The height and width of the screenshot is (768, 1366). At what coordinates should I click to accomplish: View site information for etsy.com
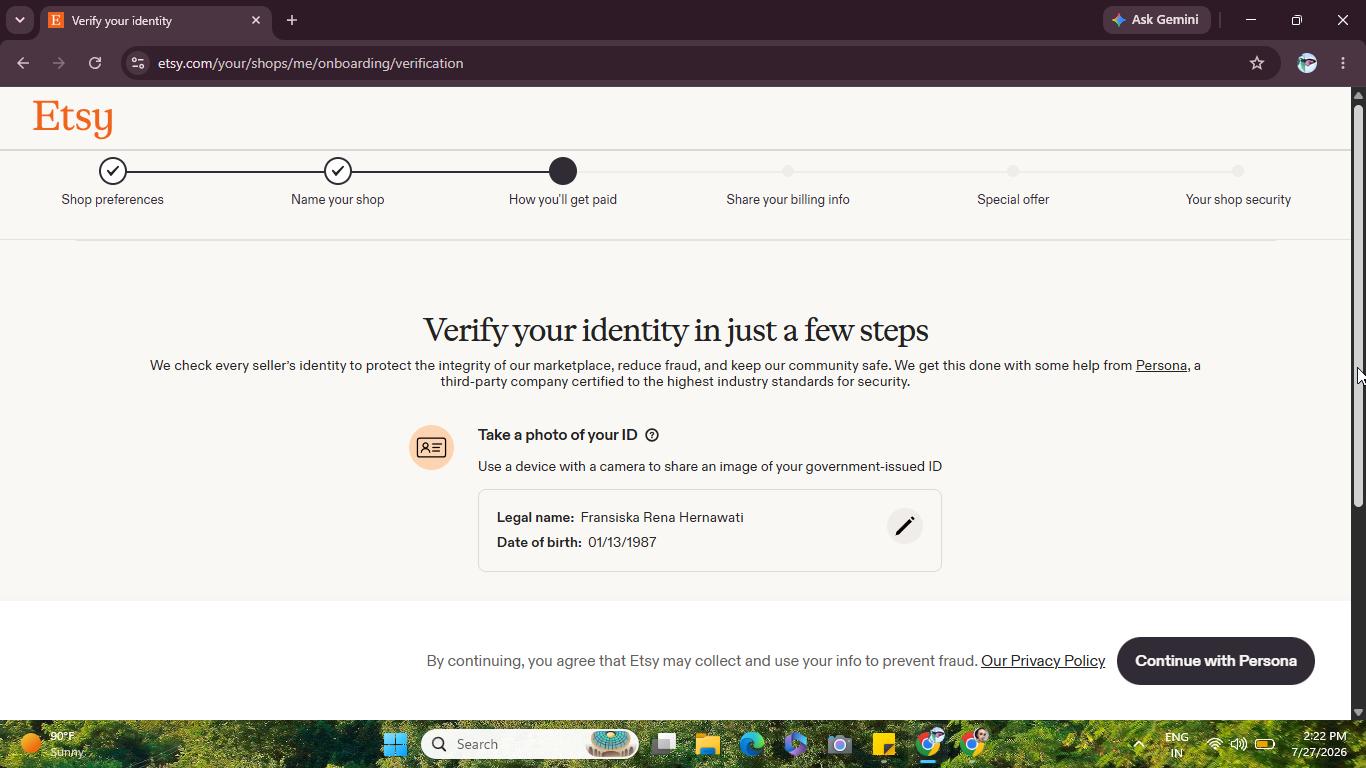pyautogui.click(x=138, y=63)
